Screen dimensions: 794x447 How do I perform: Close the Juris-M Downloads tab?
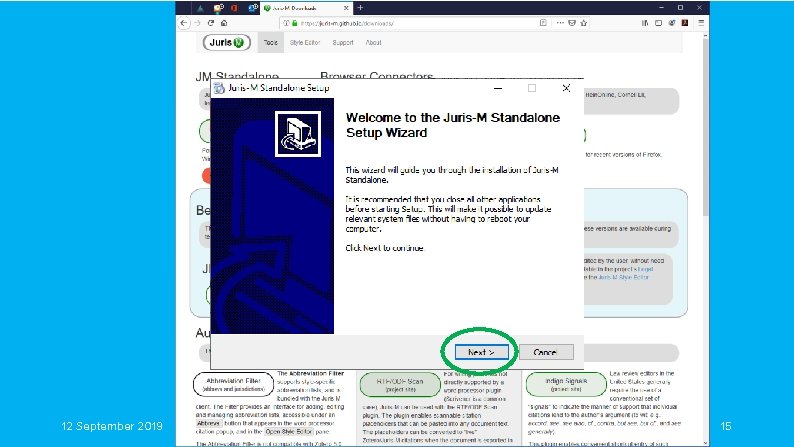click(x=346, y=8)
